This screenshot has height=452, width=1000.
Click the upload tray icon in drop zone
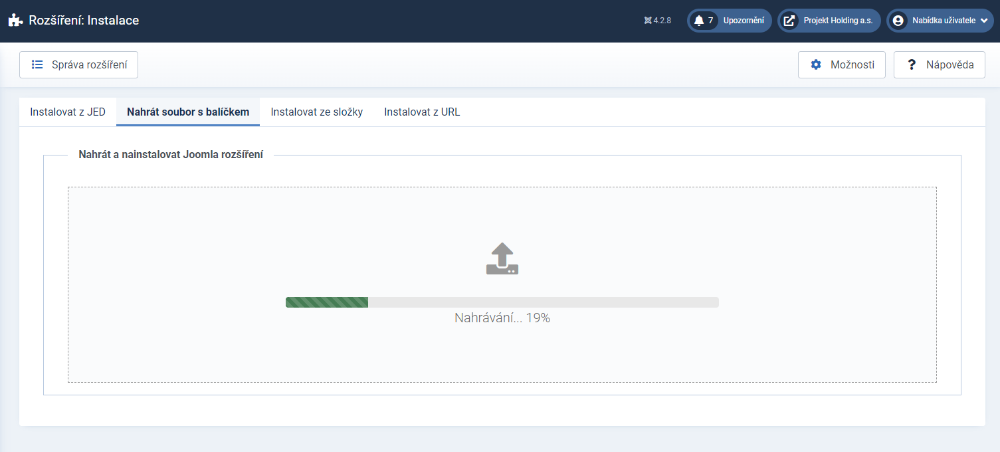coord(502,259)
